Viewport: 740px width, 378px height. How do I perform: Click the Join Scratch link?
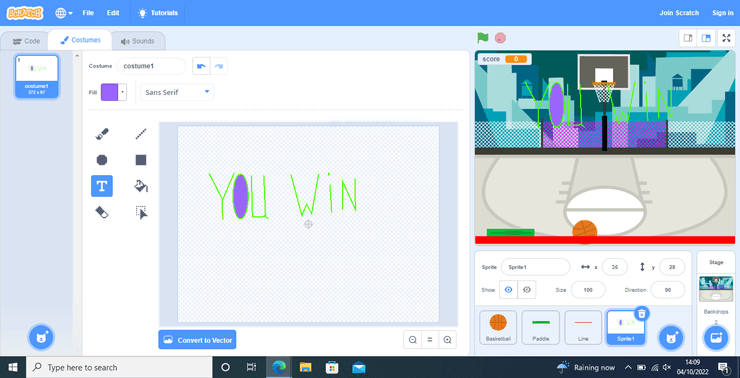(679, 13)
